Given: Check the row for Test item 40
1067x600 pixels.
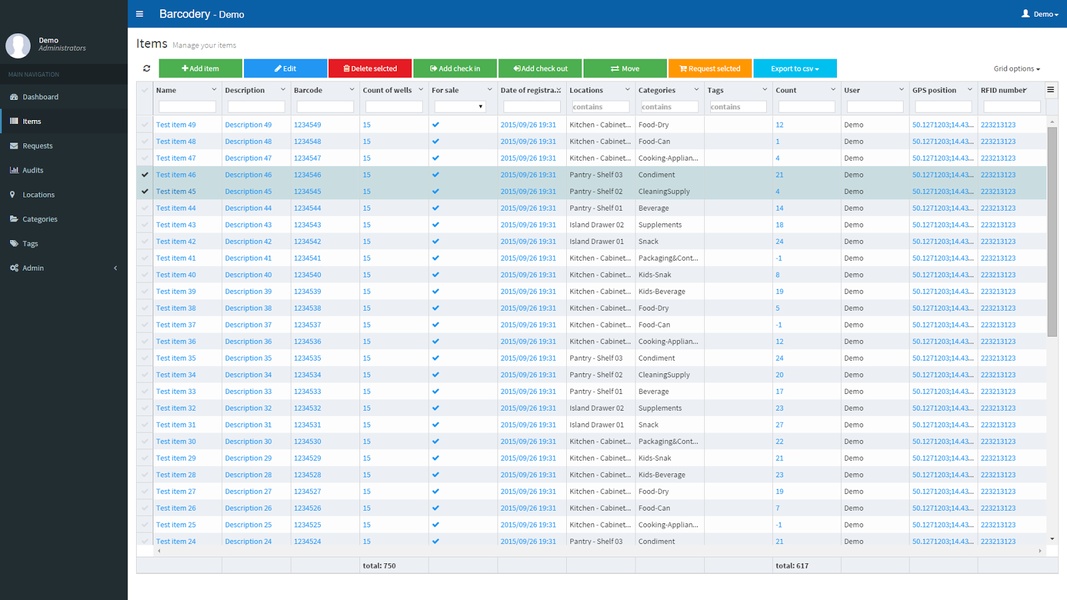Looking at the screenshot, I should point(144,275).
